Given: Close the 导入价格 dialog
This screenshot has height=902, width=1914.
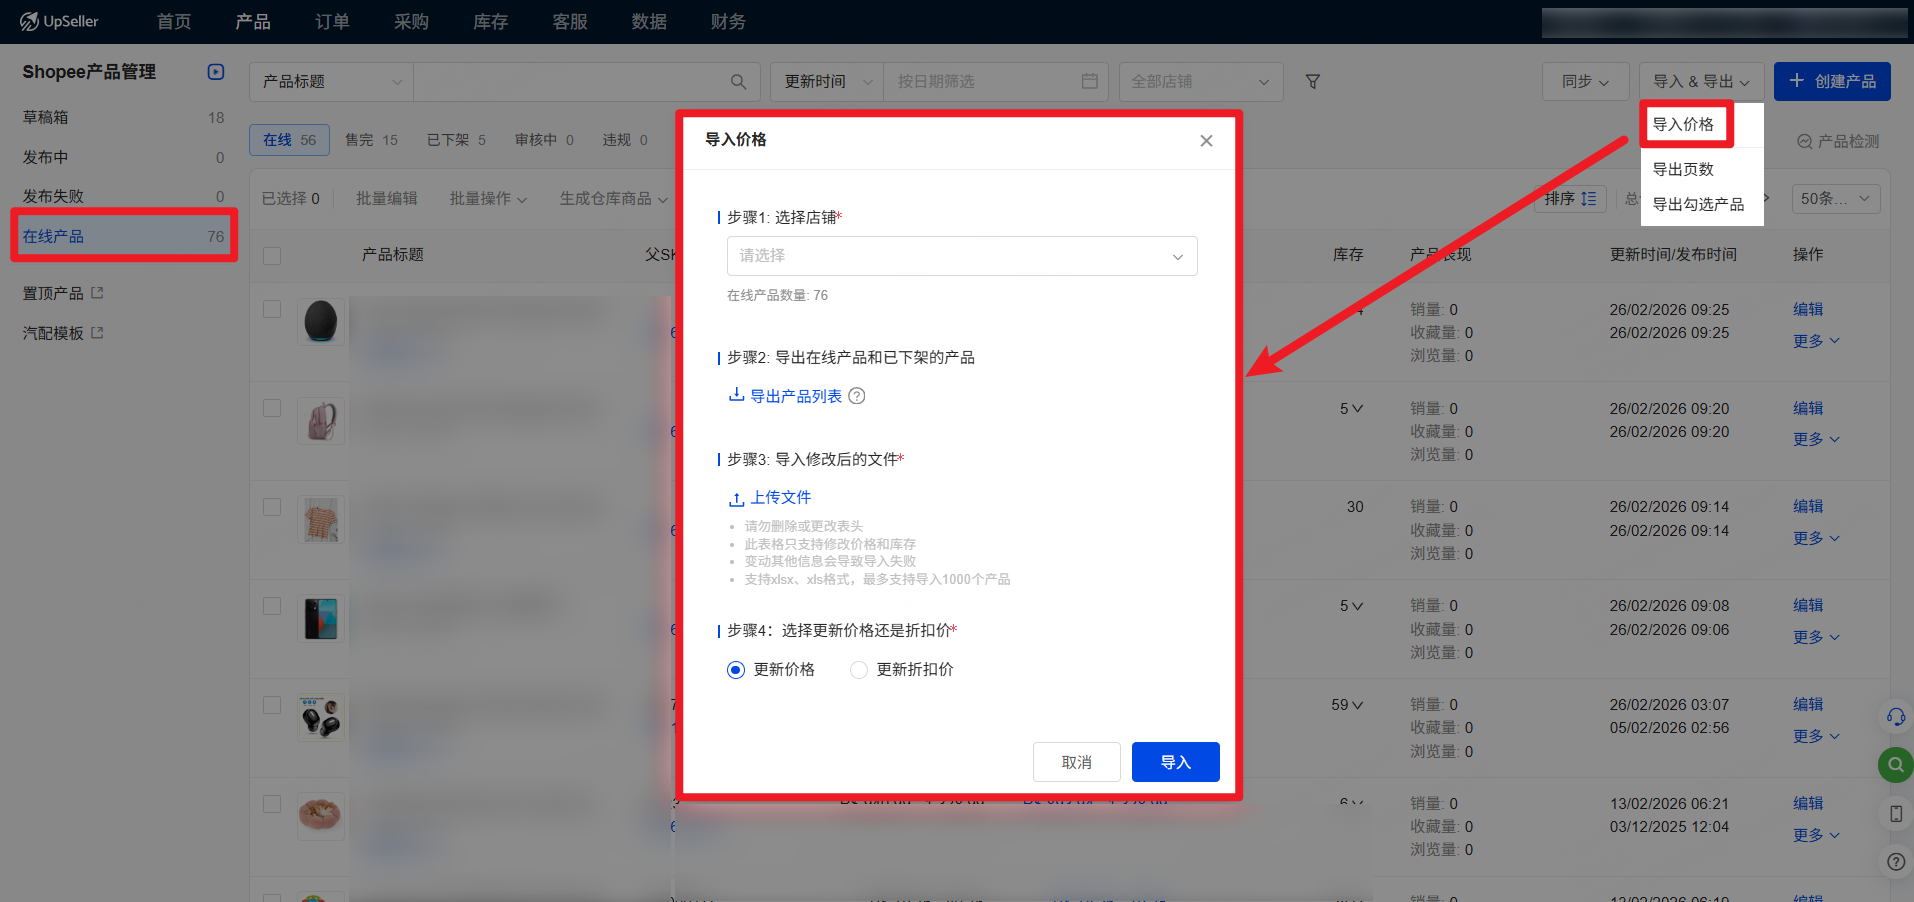Looking at the screenshot, I should click(1206, 141).
